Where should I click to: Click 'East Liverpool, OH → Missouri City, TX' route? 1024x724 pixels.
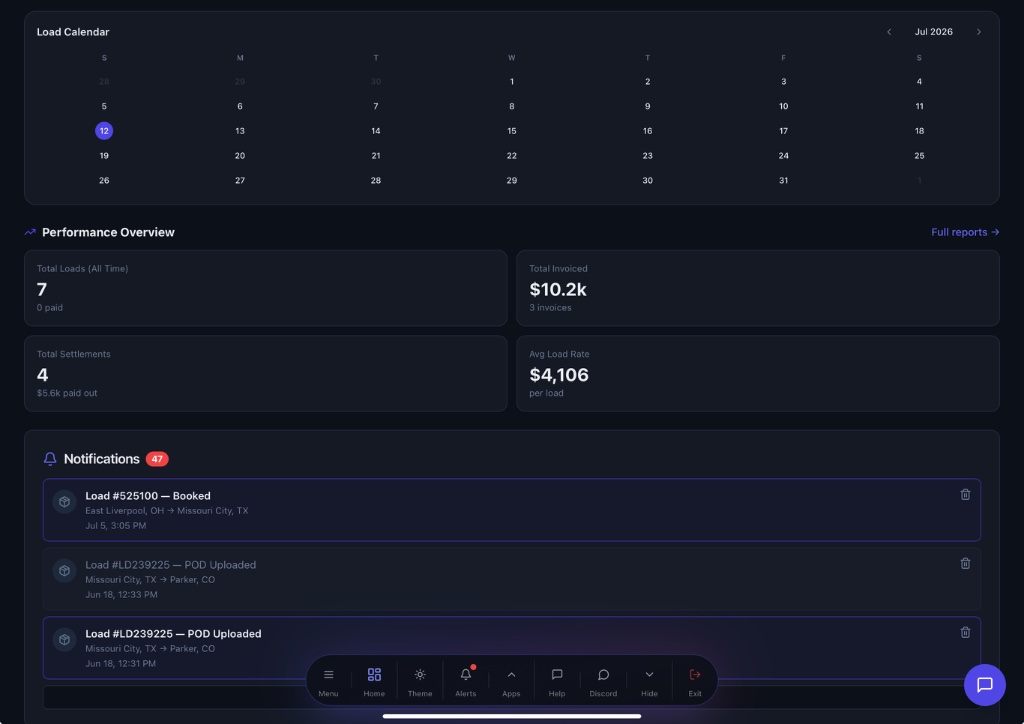[x=167, y=511]
